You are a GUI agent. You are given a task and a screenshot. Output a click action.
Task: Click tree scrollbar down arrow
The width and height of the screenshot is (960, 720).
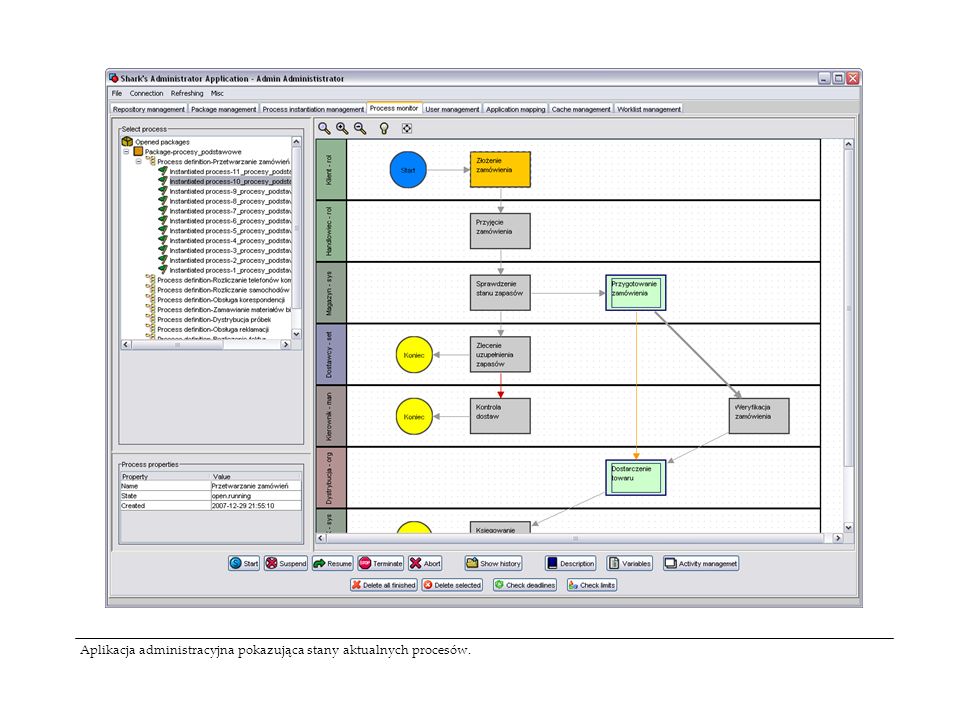pyautogui.click(x=296, y=334)
